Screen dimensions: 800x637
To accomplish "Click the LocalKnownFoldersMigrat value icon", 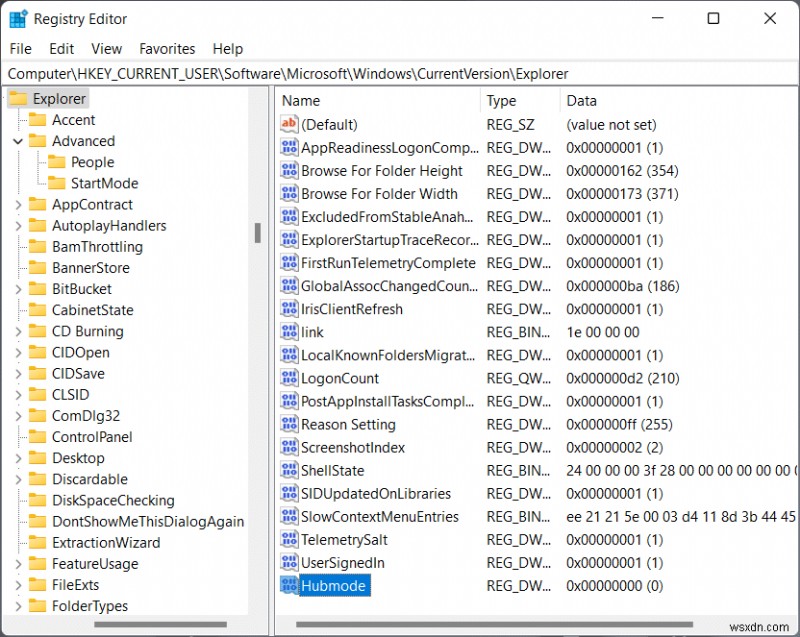I will tap(289, 354).
